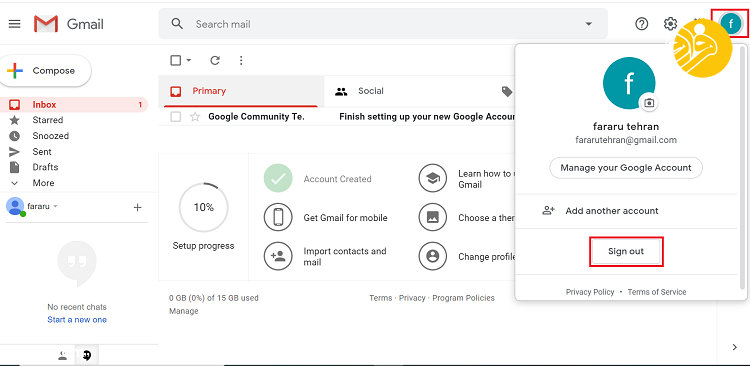Viewport: 750px width, 366px height.
Task: Click Program Policies link
Action: [x=463, y=298]
